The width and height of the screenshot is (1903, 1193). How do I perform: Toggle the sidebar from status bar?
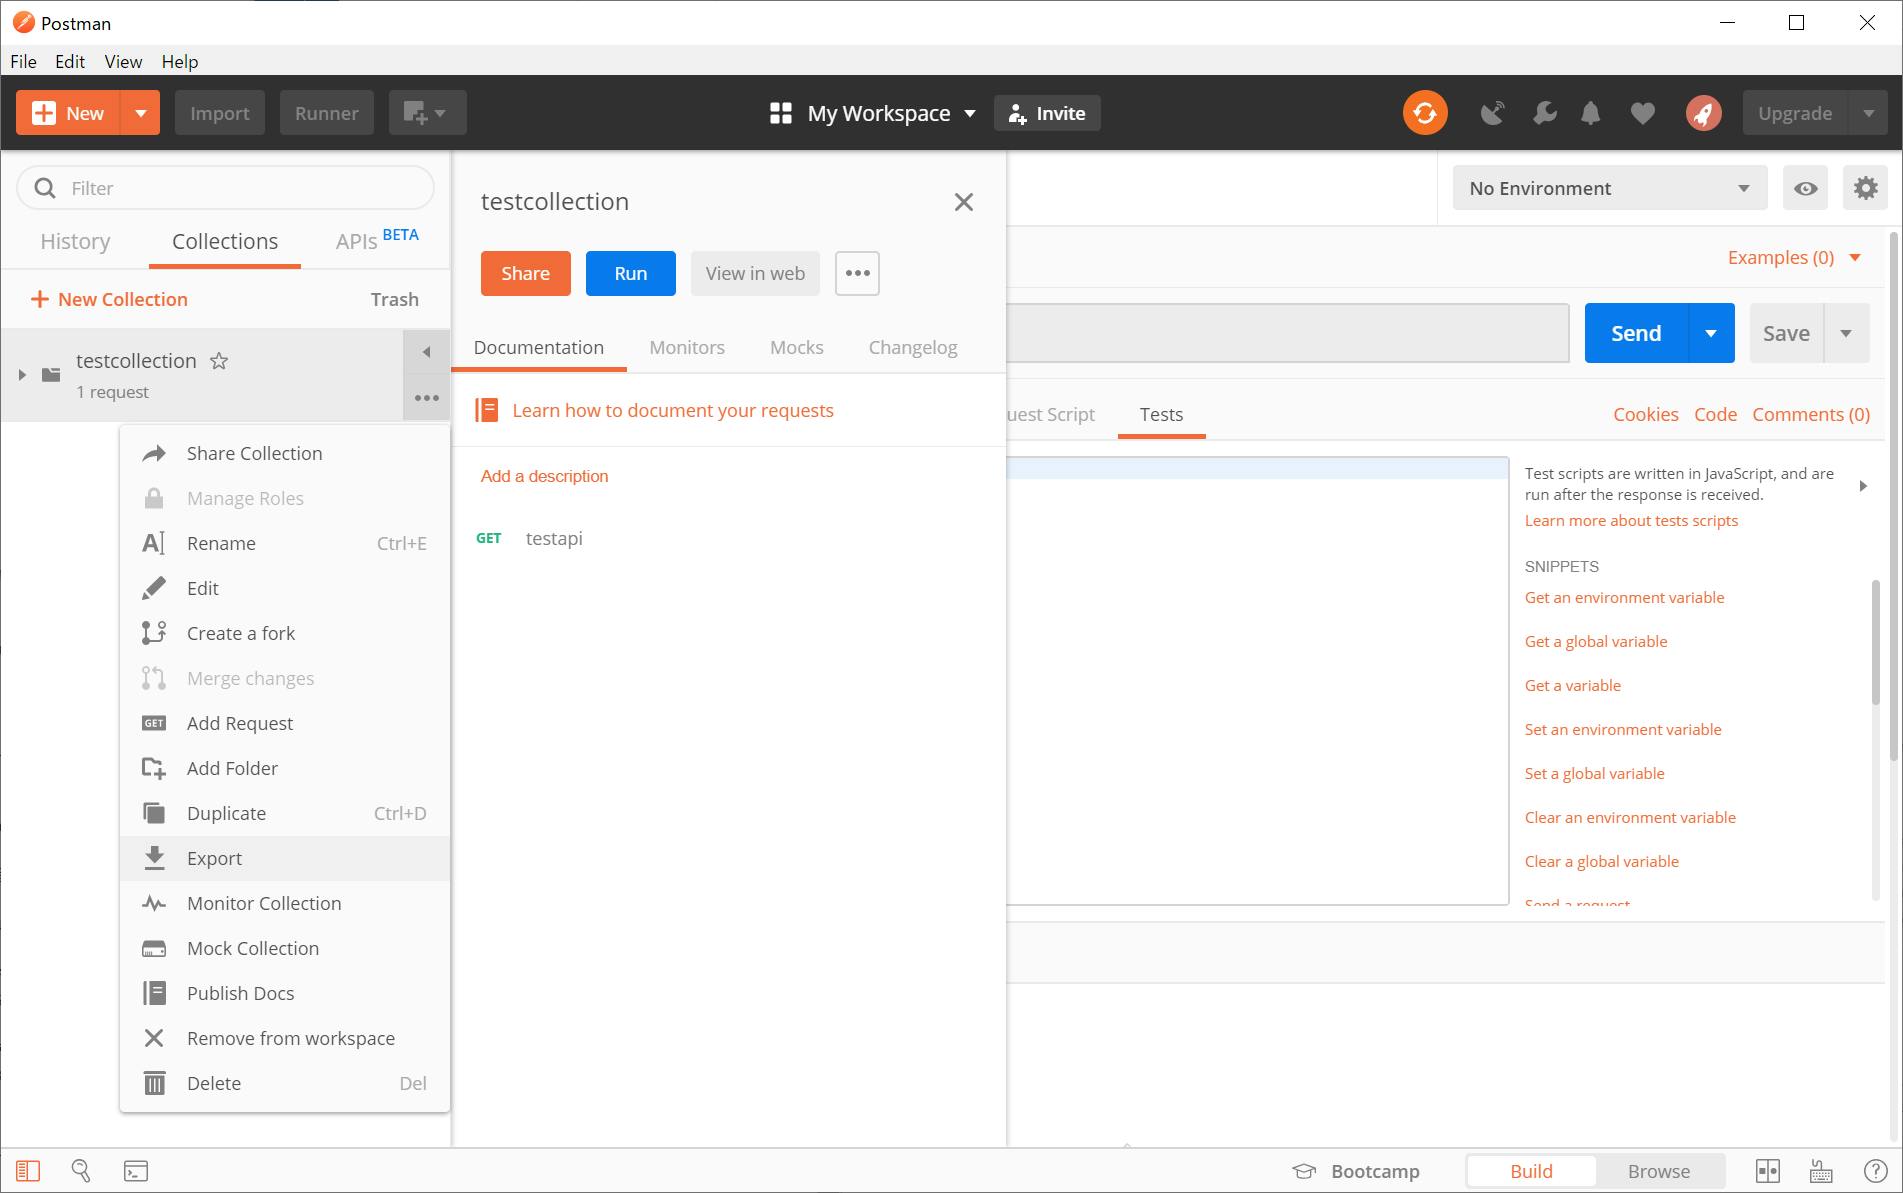(x=28, y=1171)
